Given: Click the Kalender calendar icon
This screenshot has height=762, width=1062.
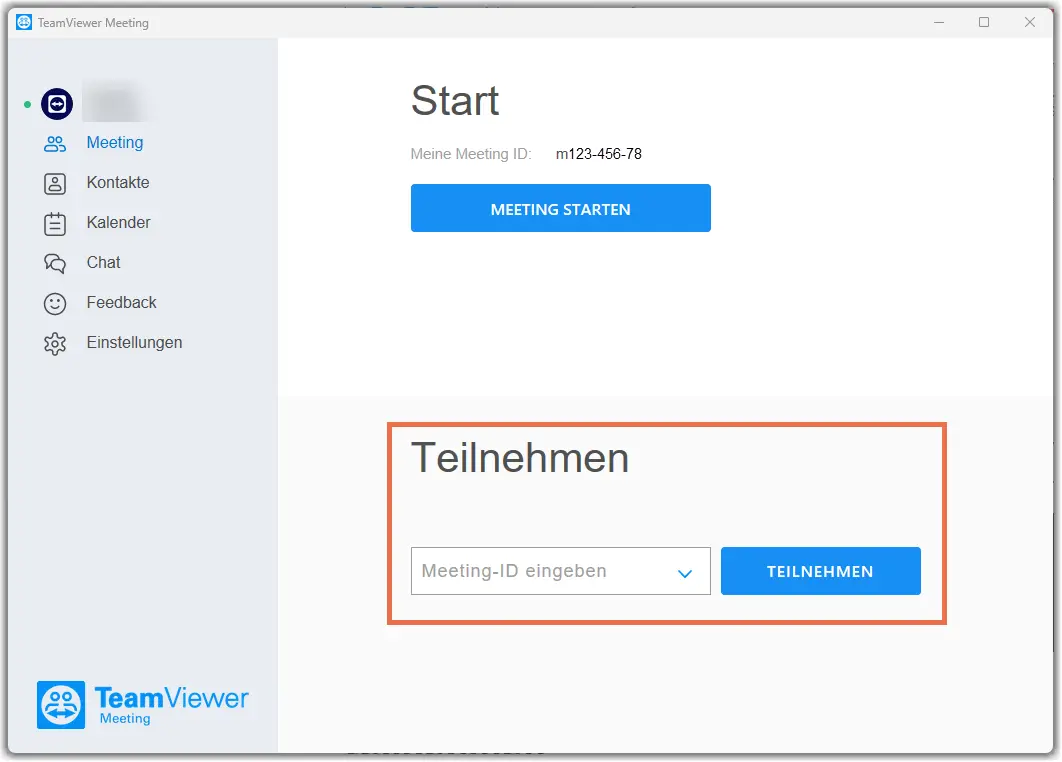Looking at the screenshot, I should (x=55, y=224).
